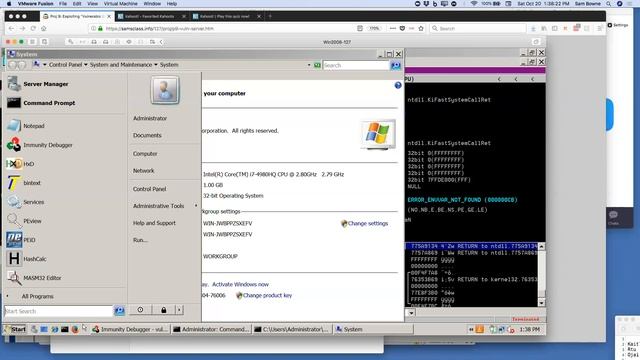The image size is (640, 360).
Task: Click refresh button in System address bar
Action: point(317,65)
